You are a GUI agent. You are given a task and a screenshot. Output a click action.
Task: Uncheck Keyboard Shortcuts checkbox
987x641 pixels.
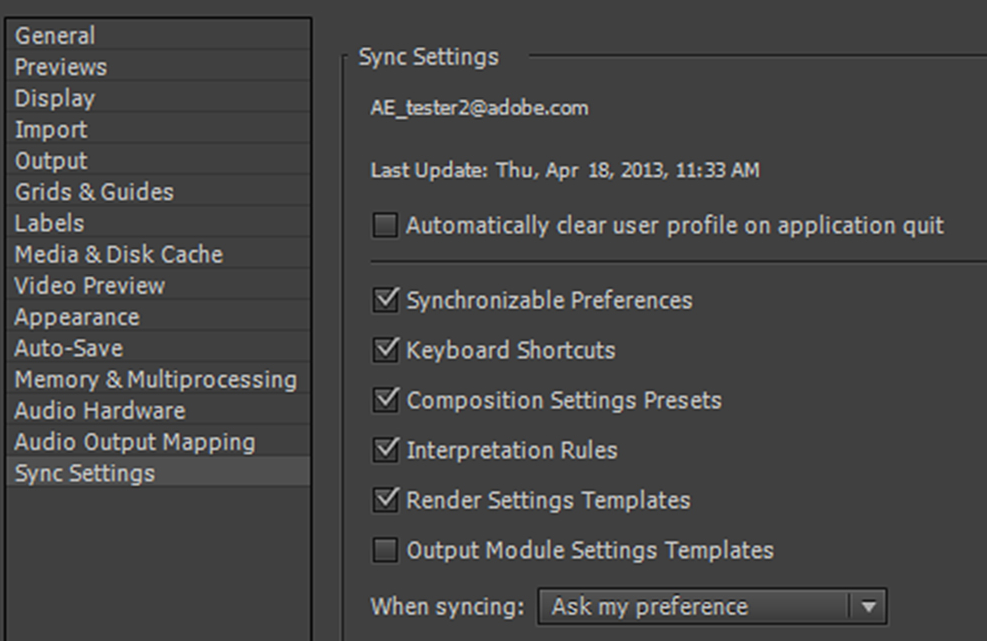tap(385, 350)
